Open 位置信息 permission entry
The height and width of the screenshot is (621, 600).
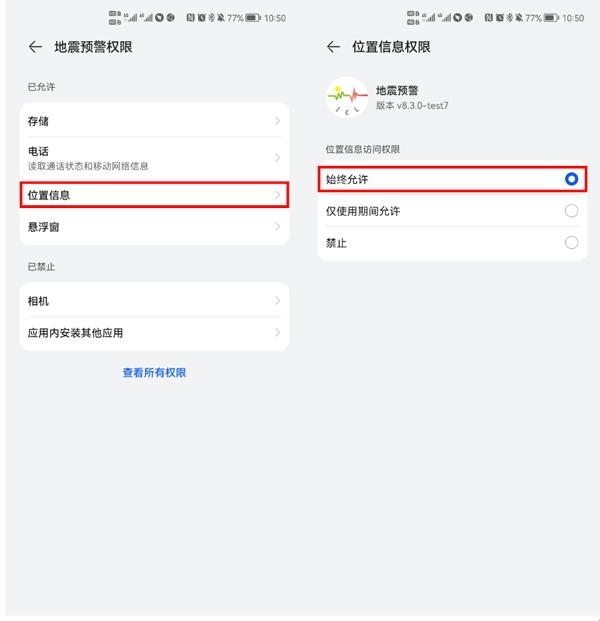[x=154, y=195]
